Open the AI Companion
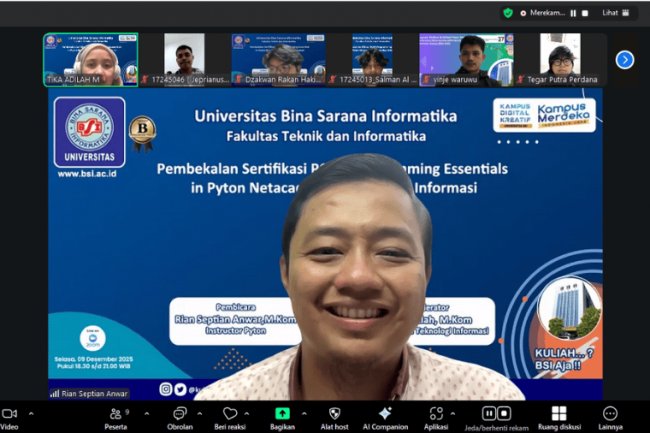 (x=385, y=418)
